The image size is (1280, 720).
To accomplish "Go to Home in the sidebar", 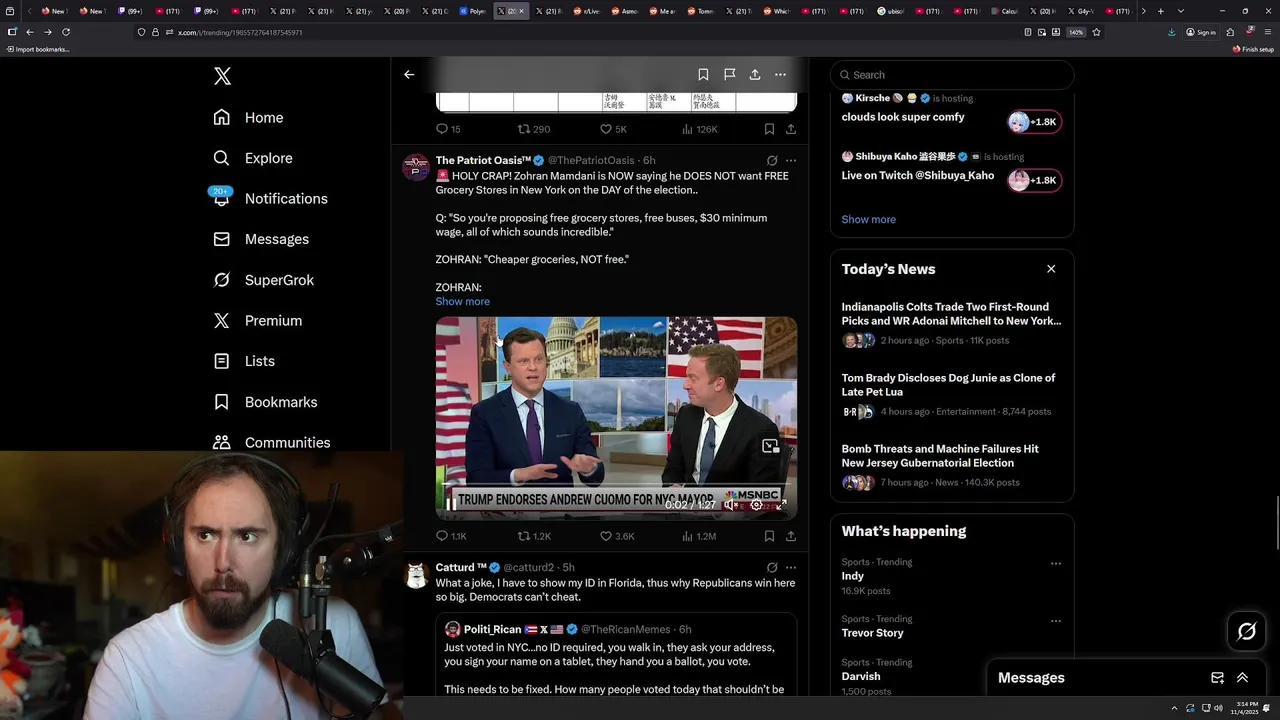I will coord(248,117).
